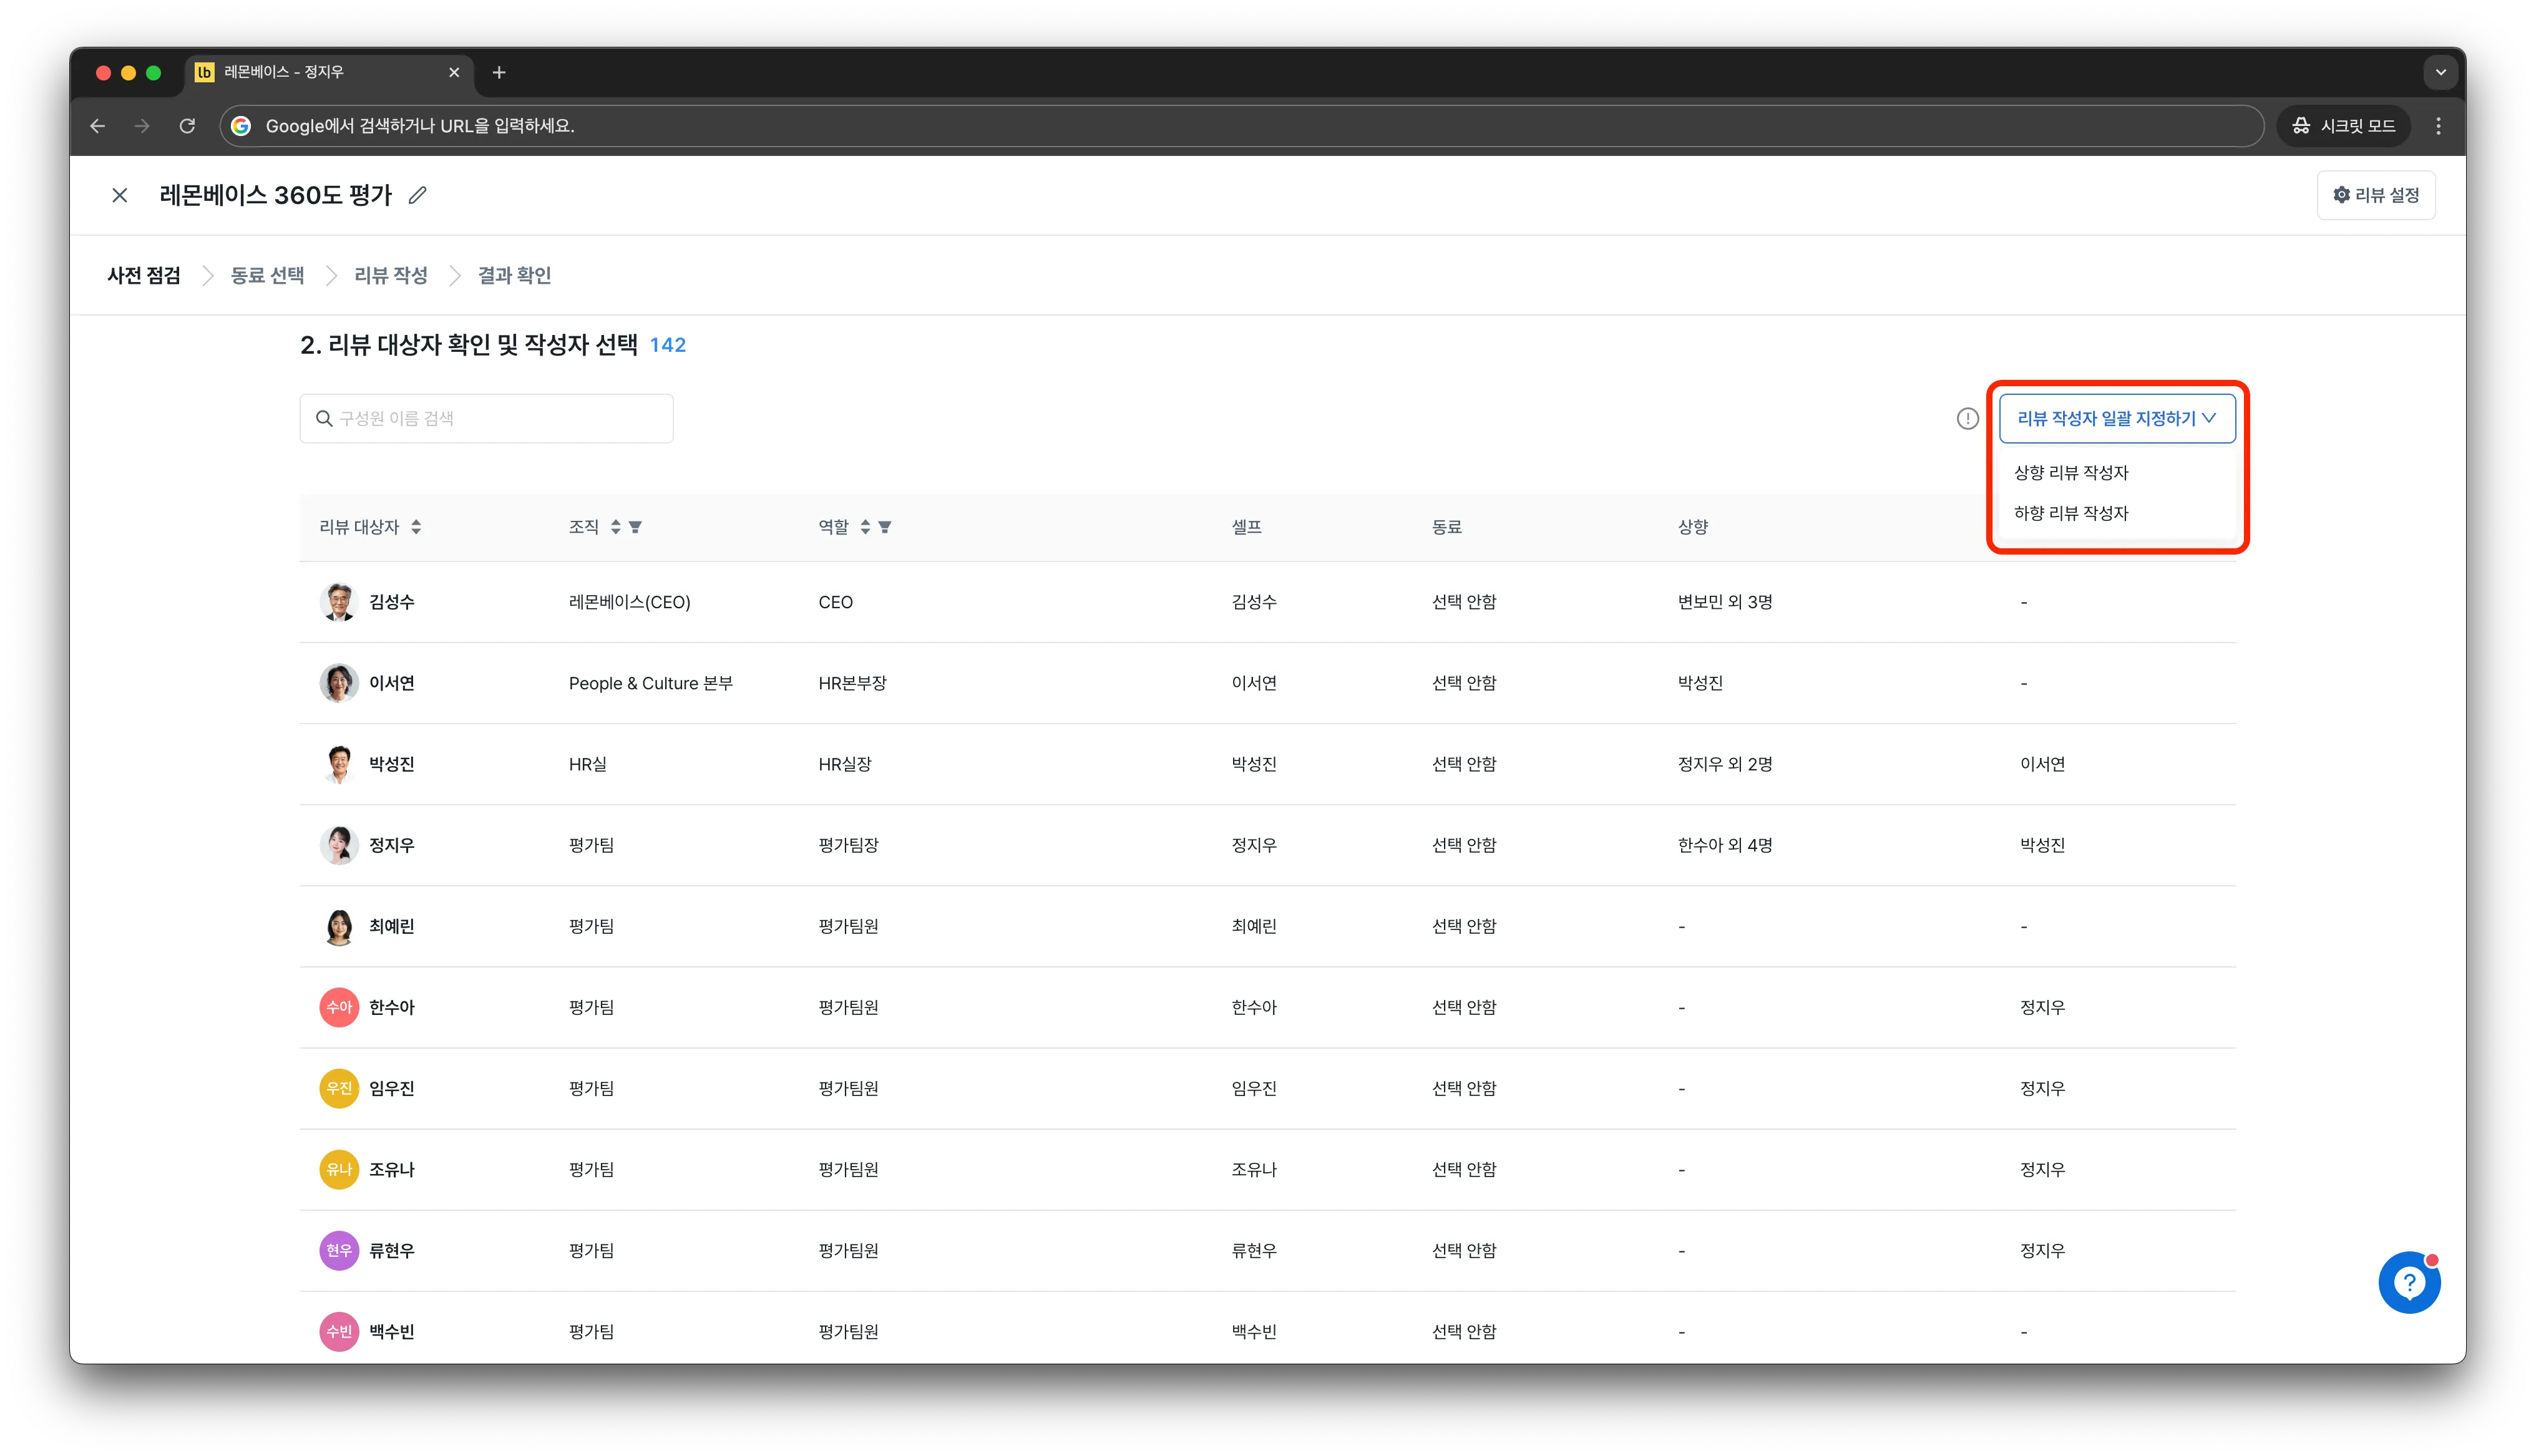Click the 시크릿 모드 incognito indicator
Image resolution: width=2536 pixels, height=1456 pixels.
coord(2343,126)
